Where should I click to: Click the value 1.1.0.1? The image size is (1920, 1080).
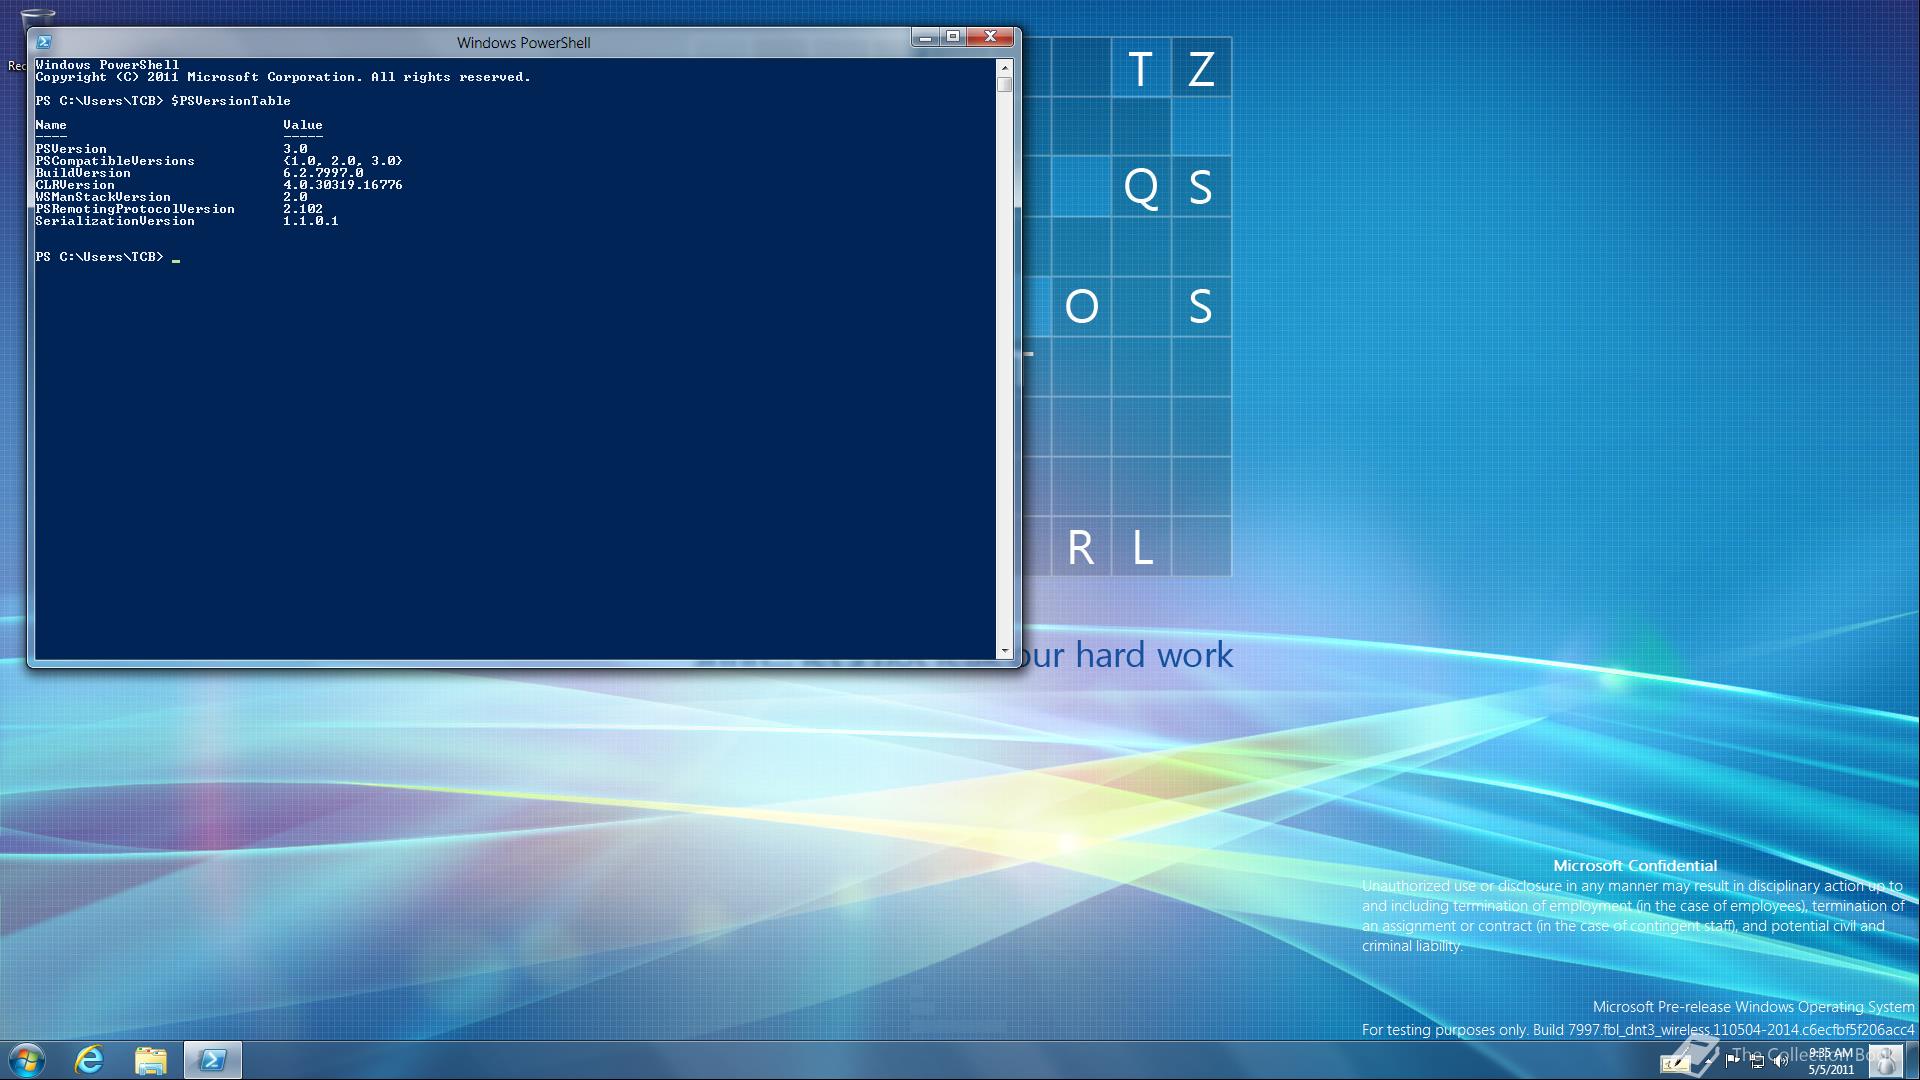tap(311, 221)
